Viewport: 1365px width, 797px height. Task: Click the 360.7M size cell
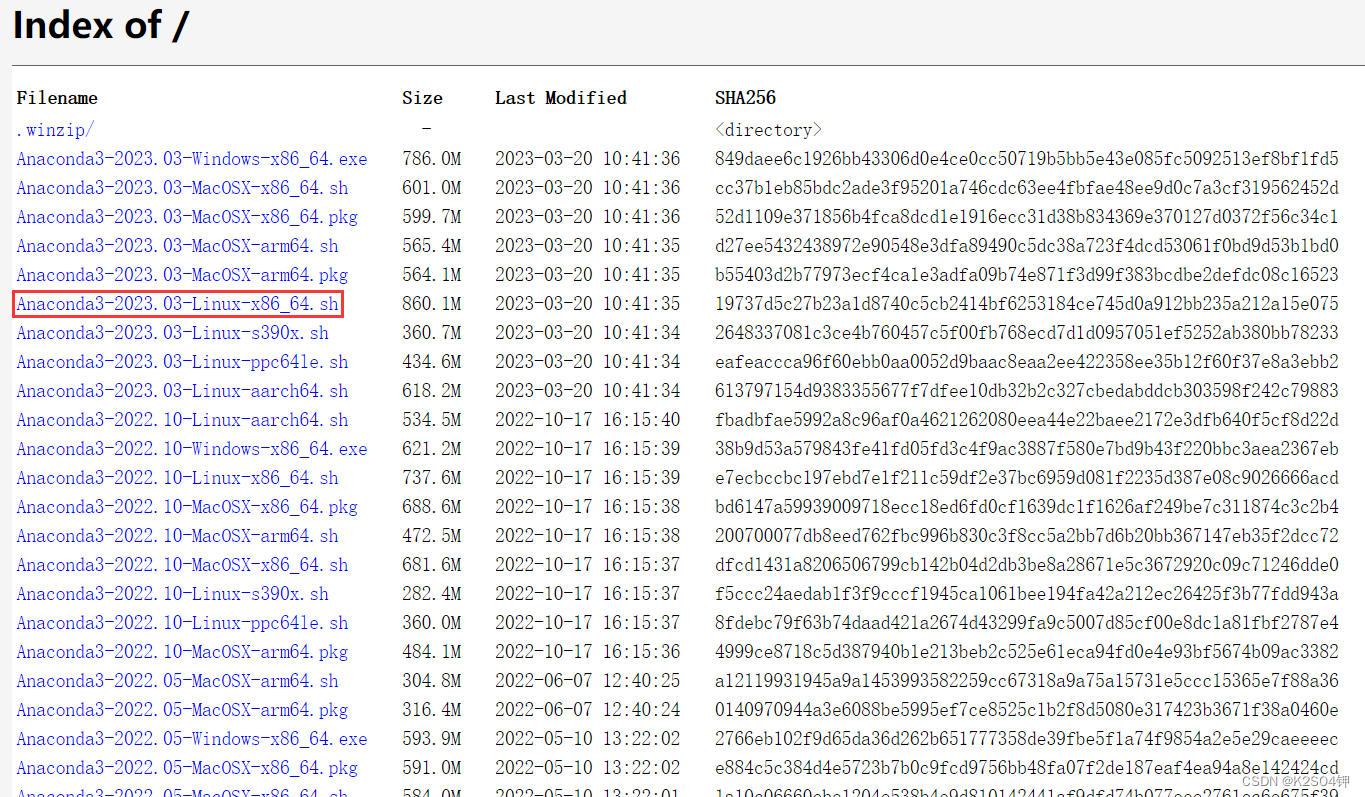pyautogui.click(x=431, y=333)
